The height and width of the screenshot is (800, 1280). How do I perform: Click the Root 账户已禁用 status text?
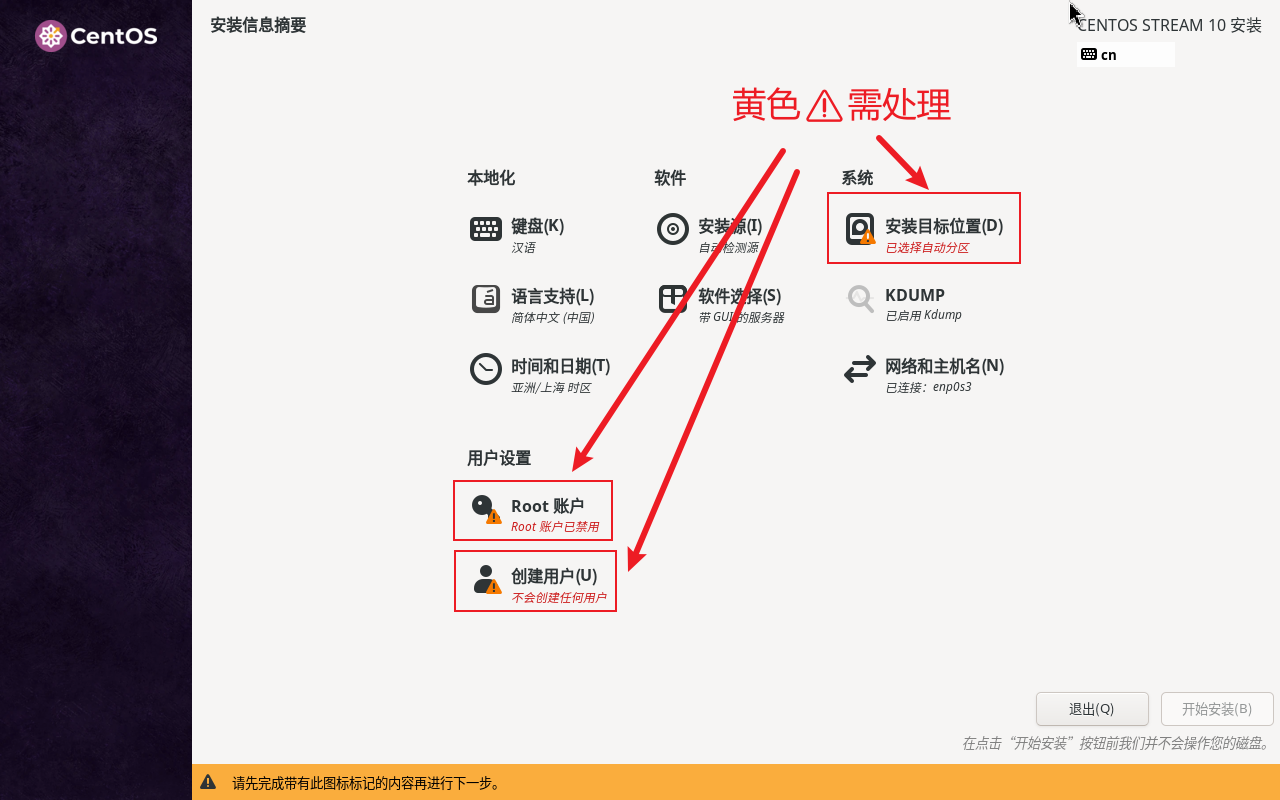(x=555, y=527)
